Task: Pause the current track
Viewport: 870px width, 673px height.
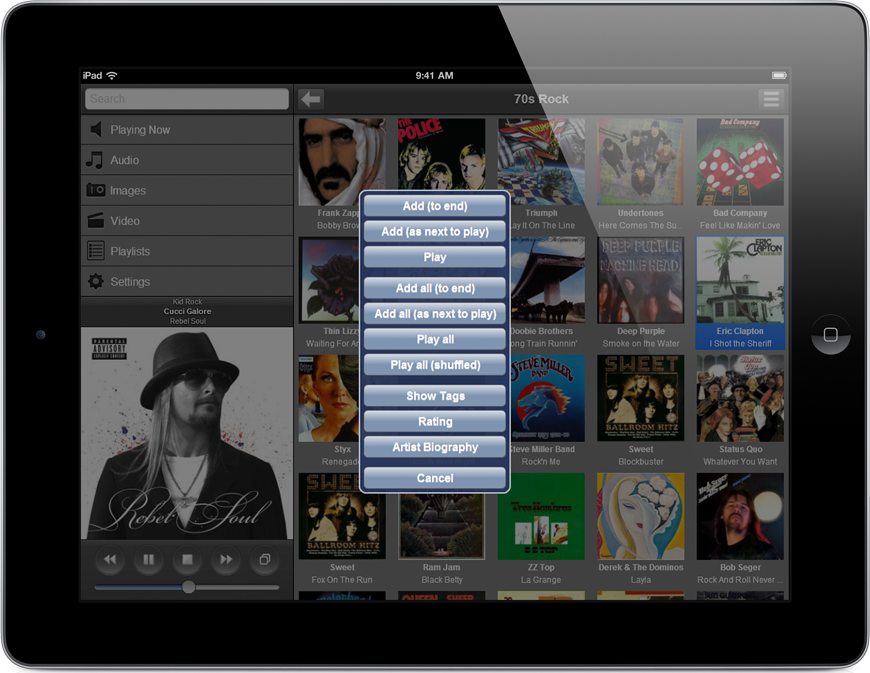Action: pyautogui.click(x=149, y=559)
